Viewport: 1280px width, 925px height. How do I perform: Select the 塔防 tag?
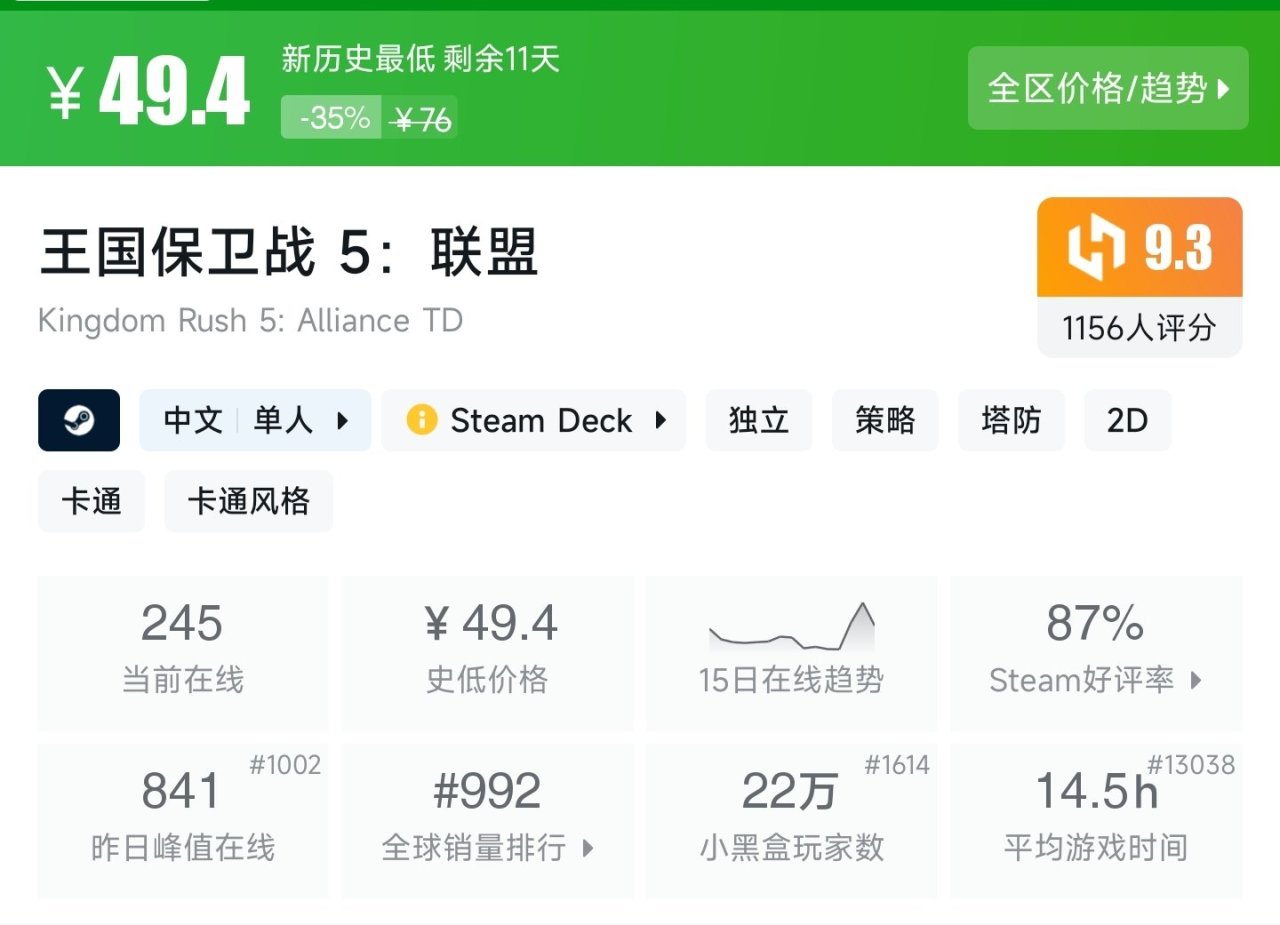click(x=1011, y=420)
